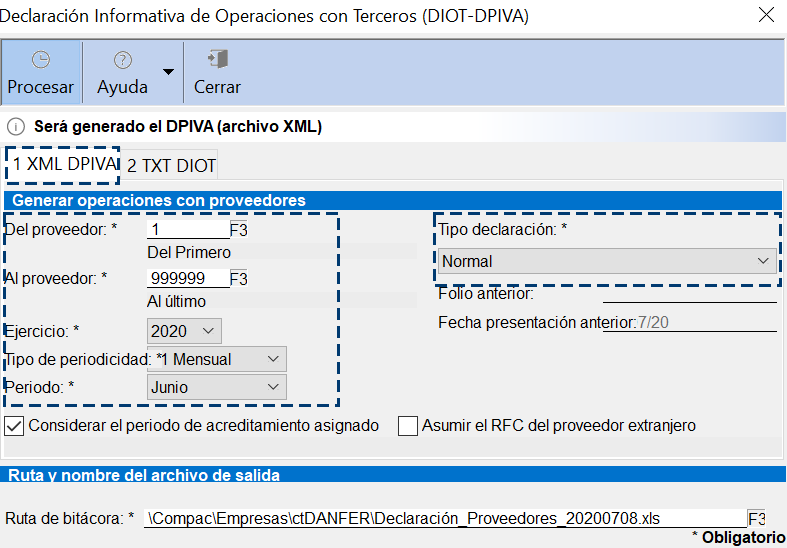This screenshot has width=787, height=548.
Task: Click the Del proveedor number field
Action: (x=188, y=229)
